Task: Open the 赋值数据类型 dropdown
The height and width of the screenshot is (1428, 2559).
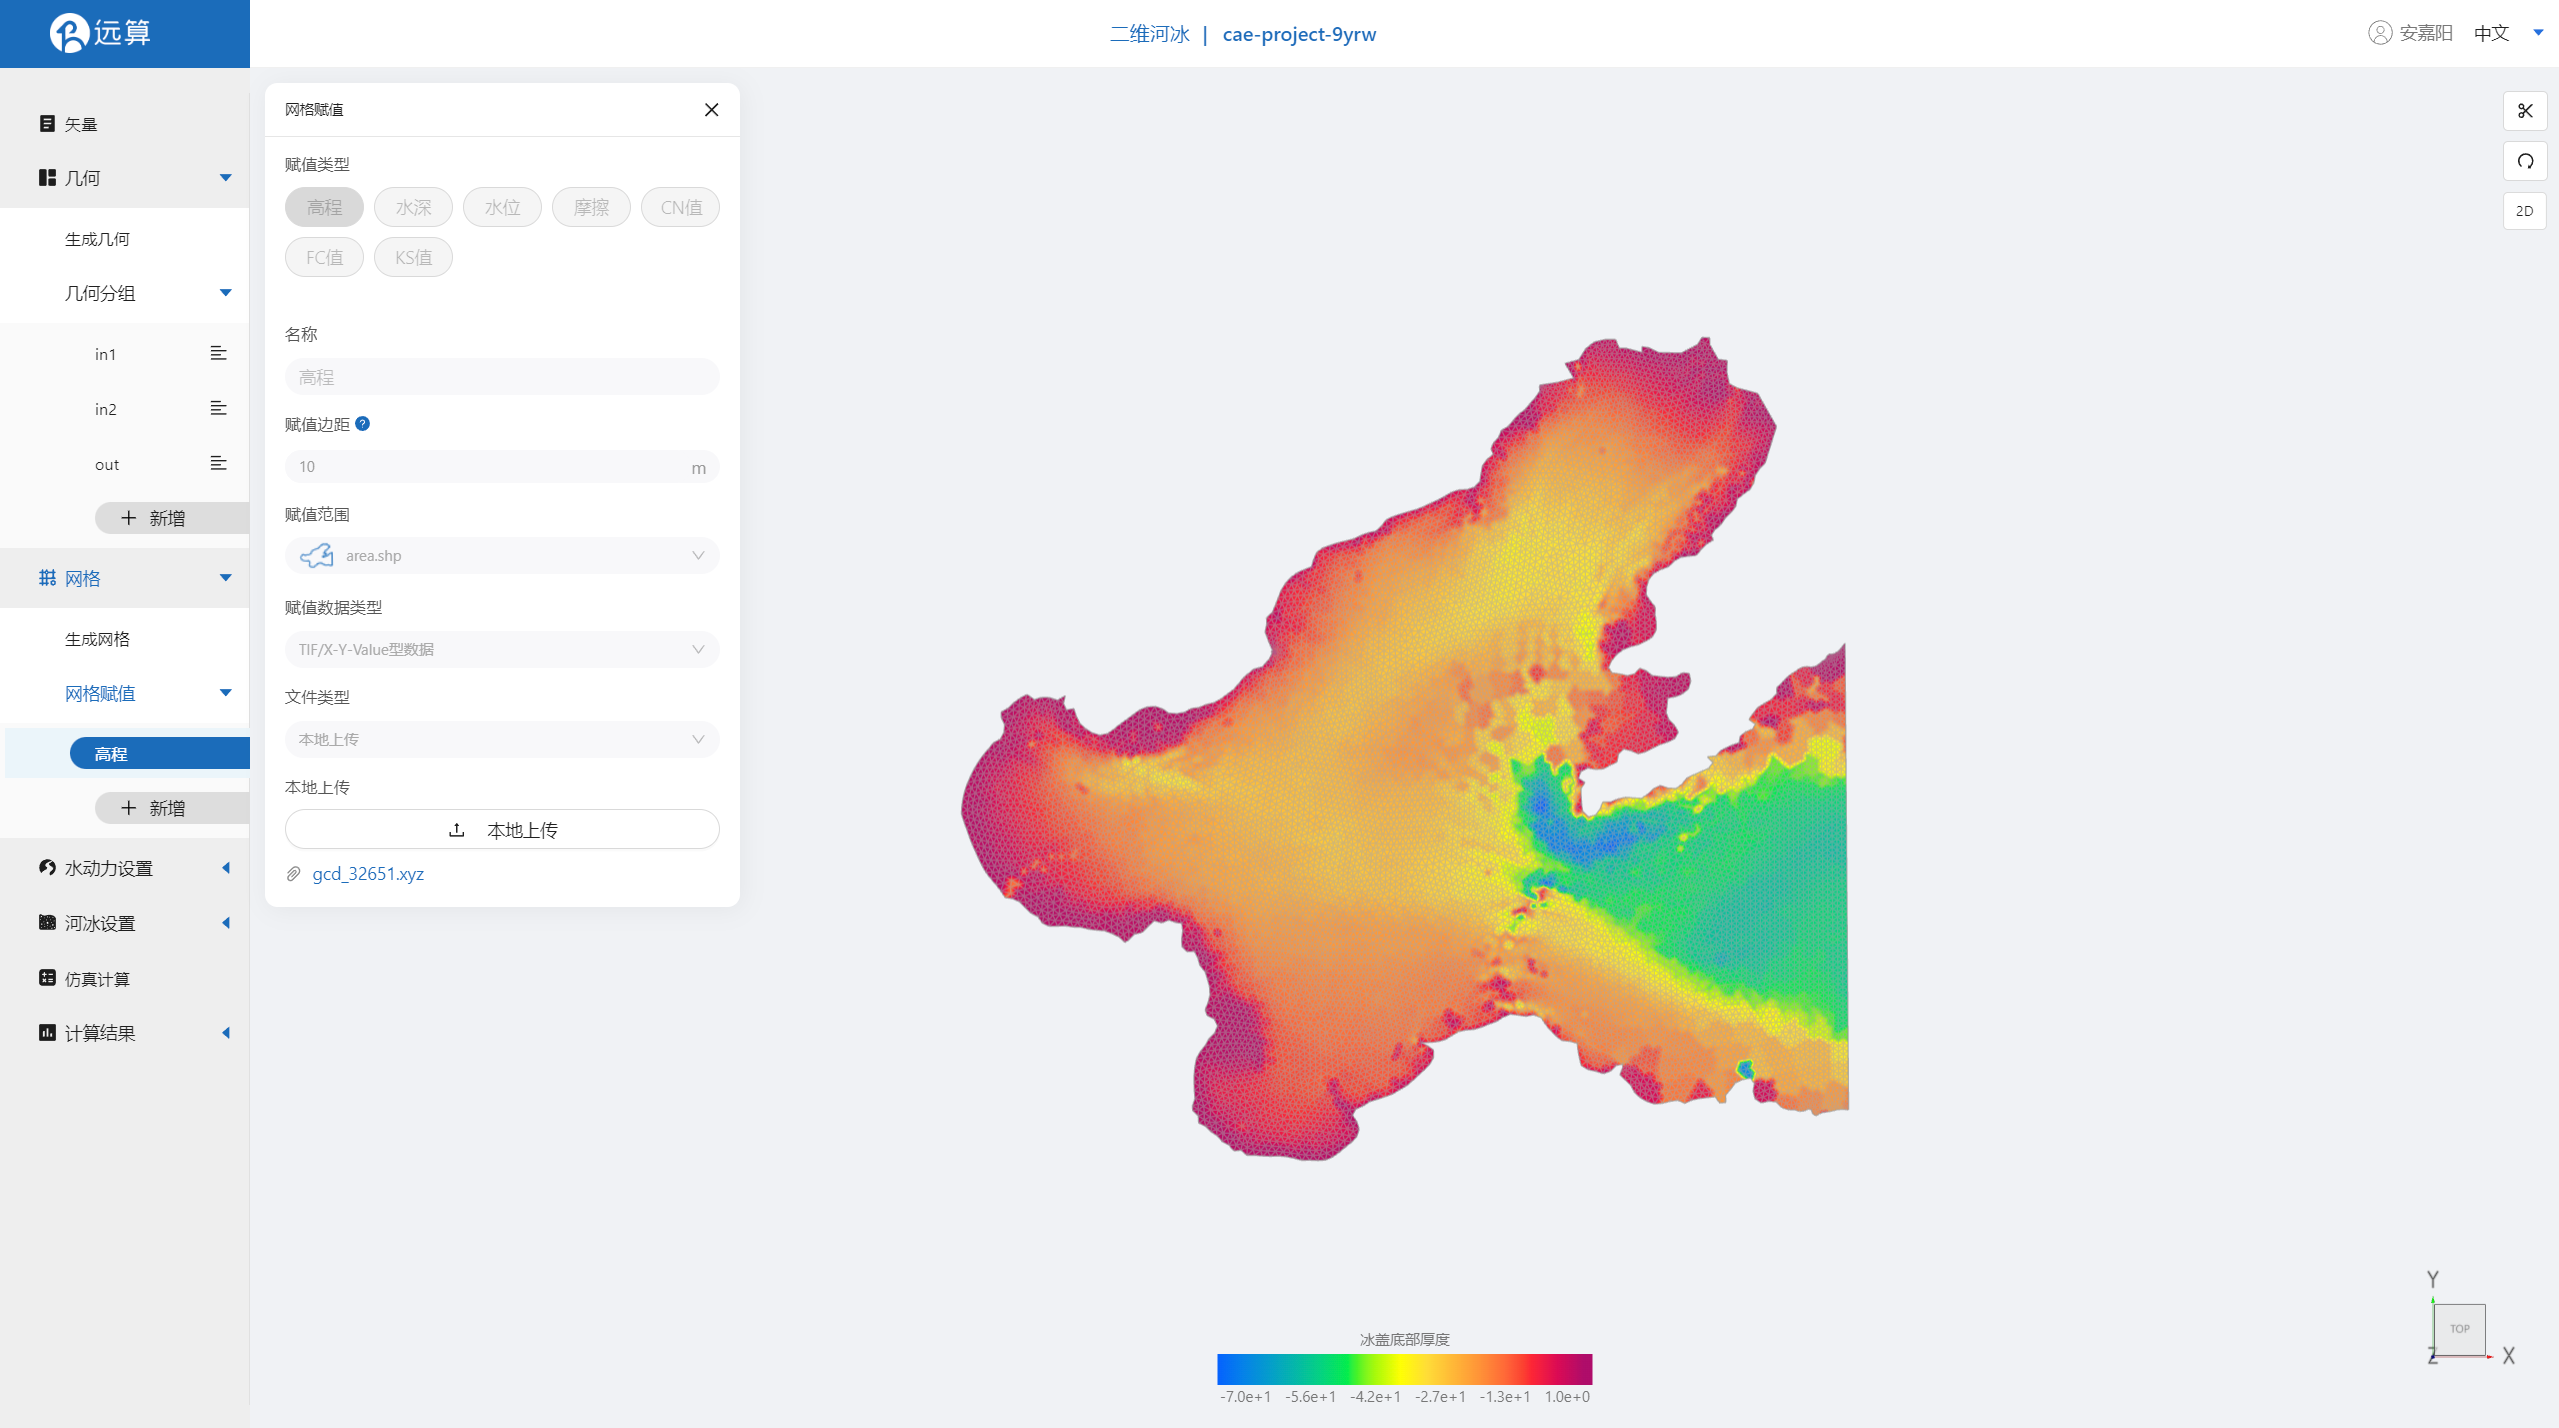Action: point(502,649)
